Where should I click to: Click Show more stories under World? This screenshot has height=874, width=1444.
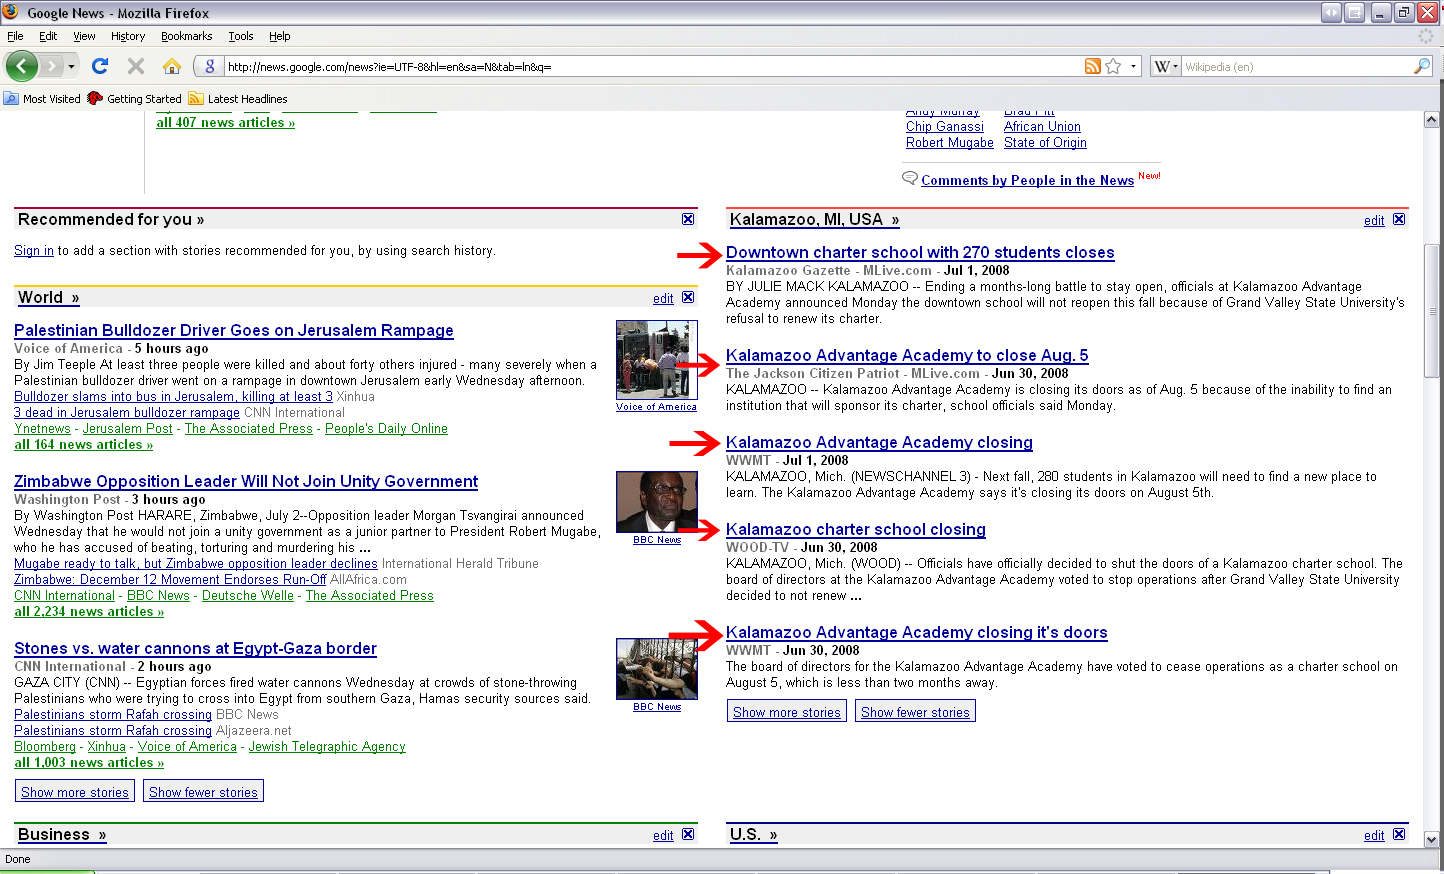pyautogui.click(x=75, y=792)
